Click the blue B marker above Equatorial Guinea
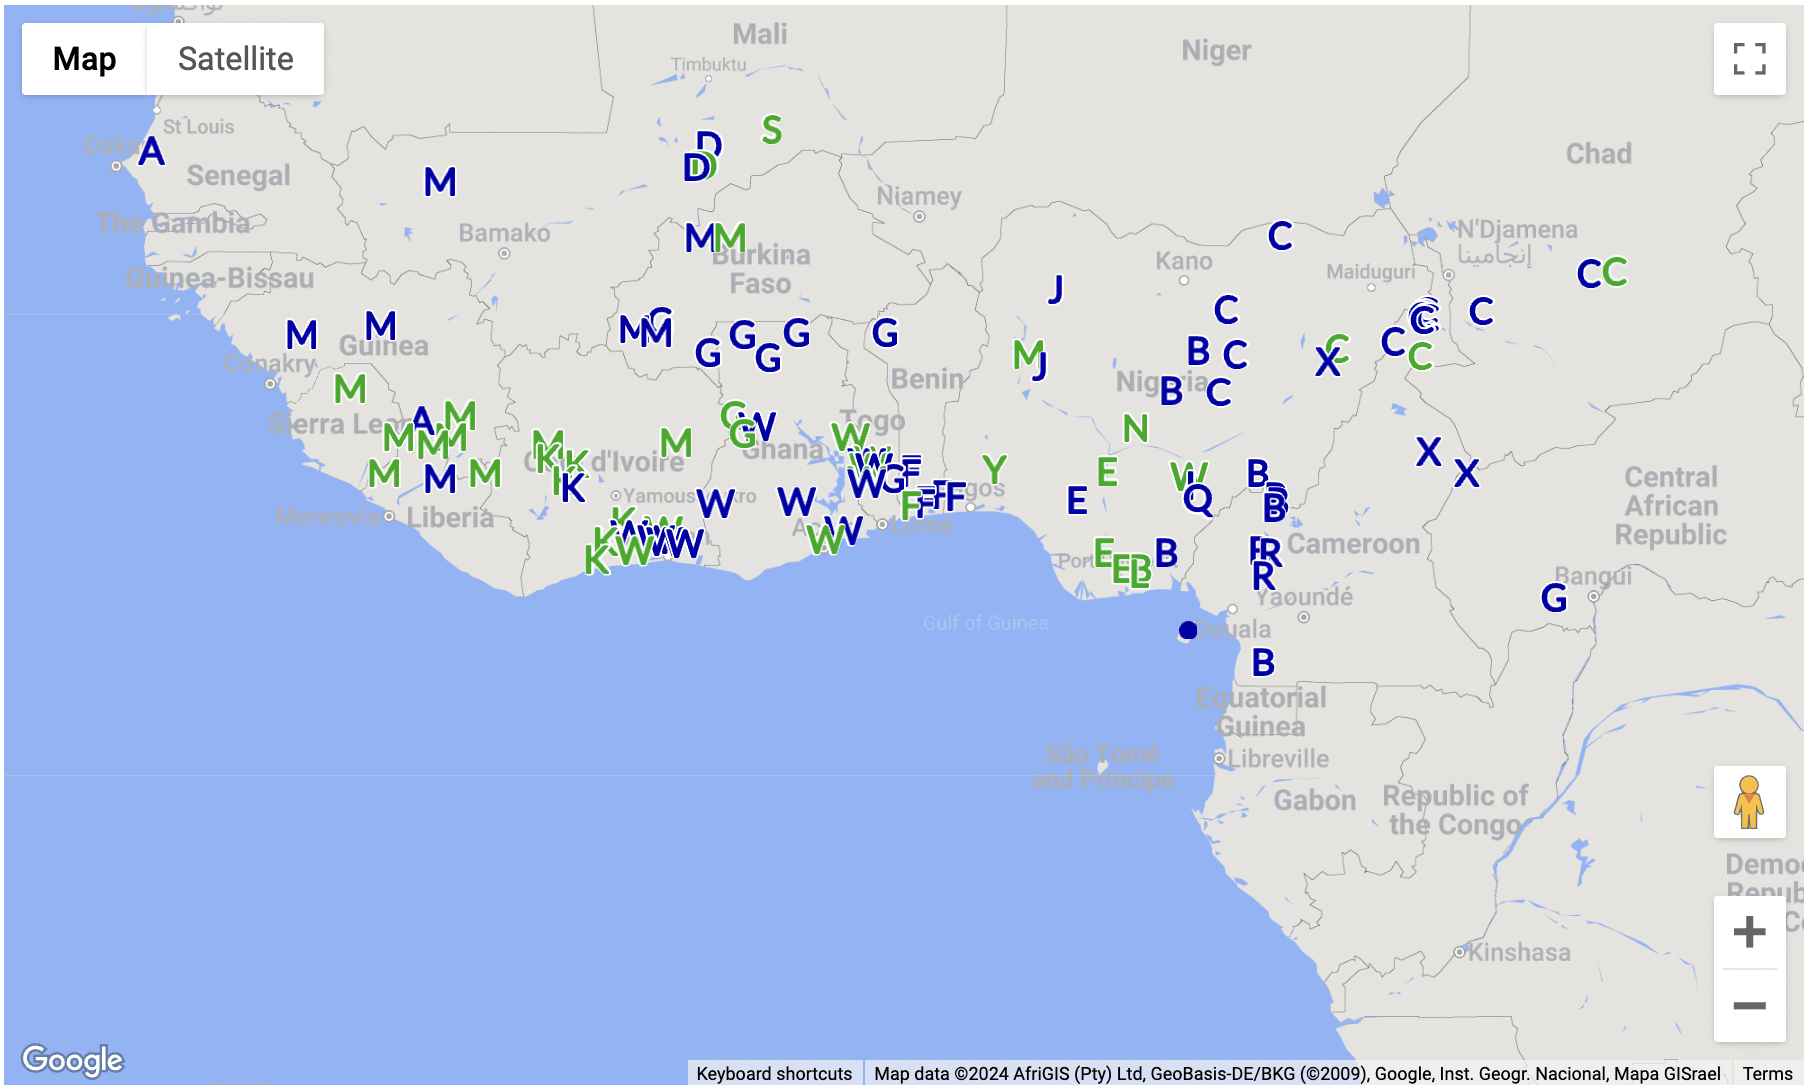Image resolution: width=1804 pixels, height=1090 pixels. 1263,662
